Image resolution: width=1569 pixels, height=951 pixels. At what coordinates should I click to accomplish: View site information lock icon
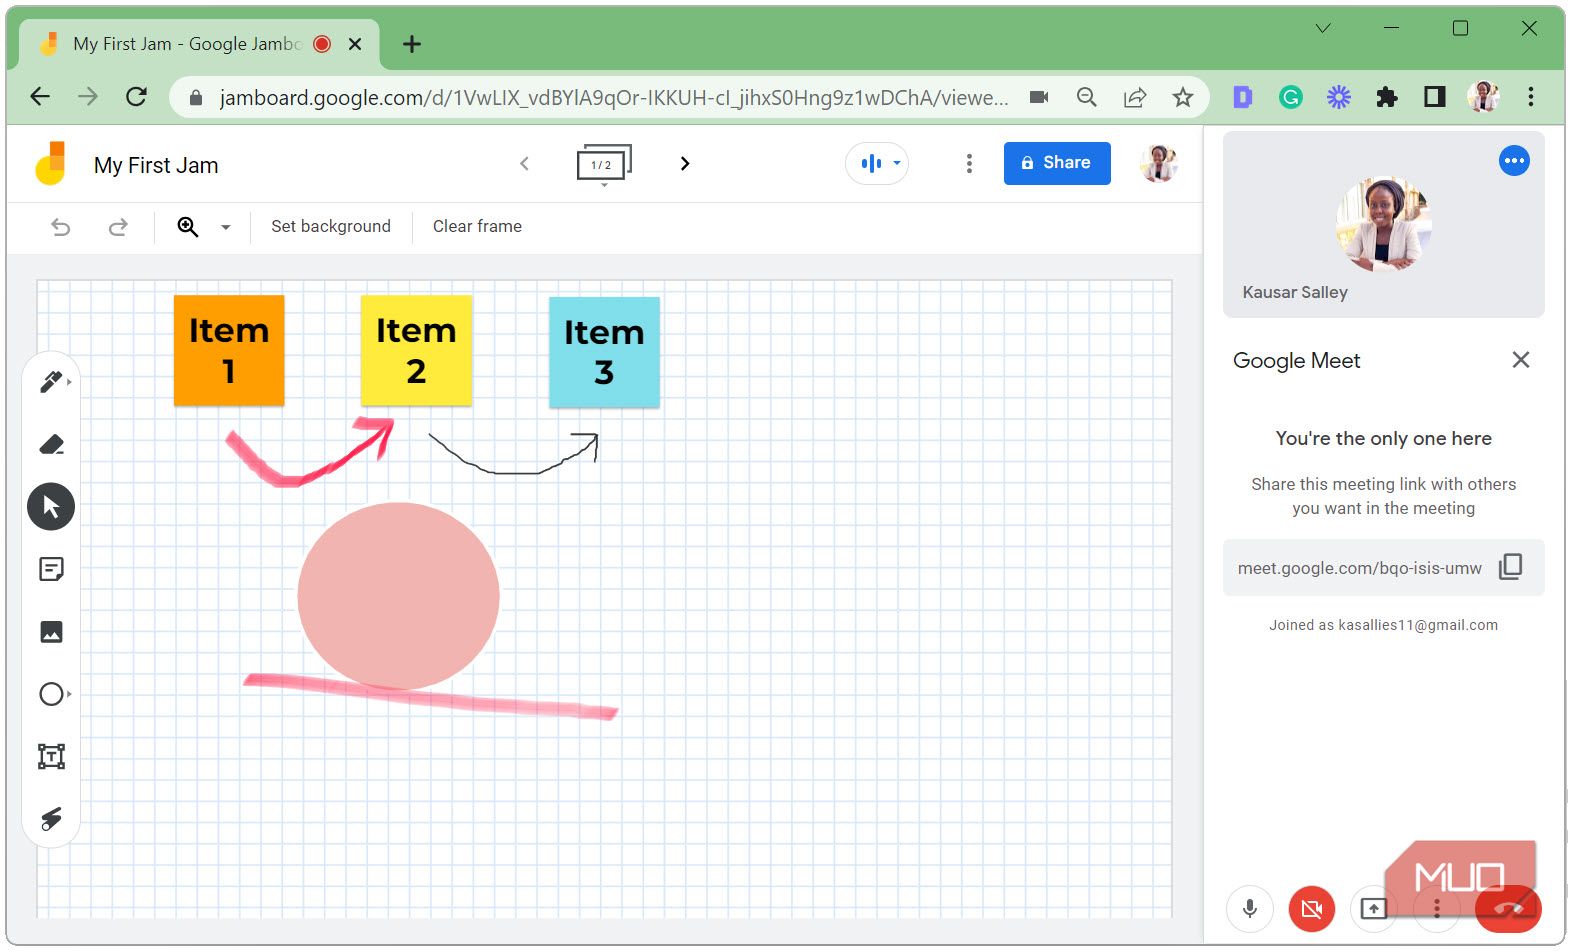(x=196, y=97)
